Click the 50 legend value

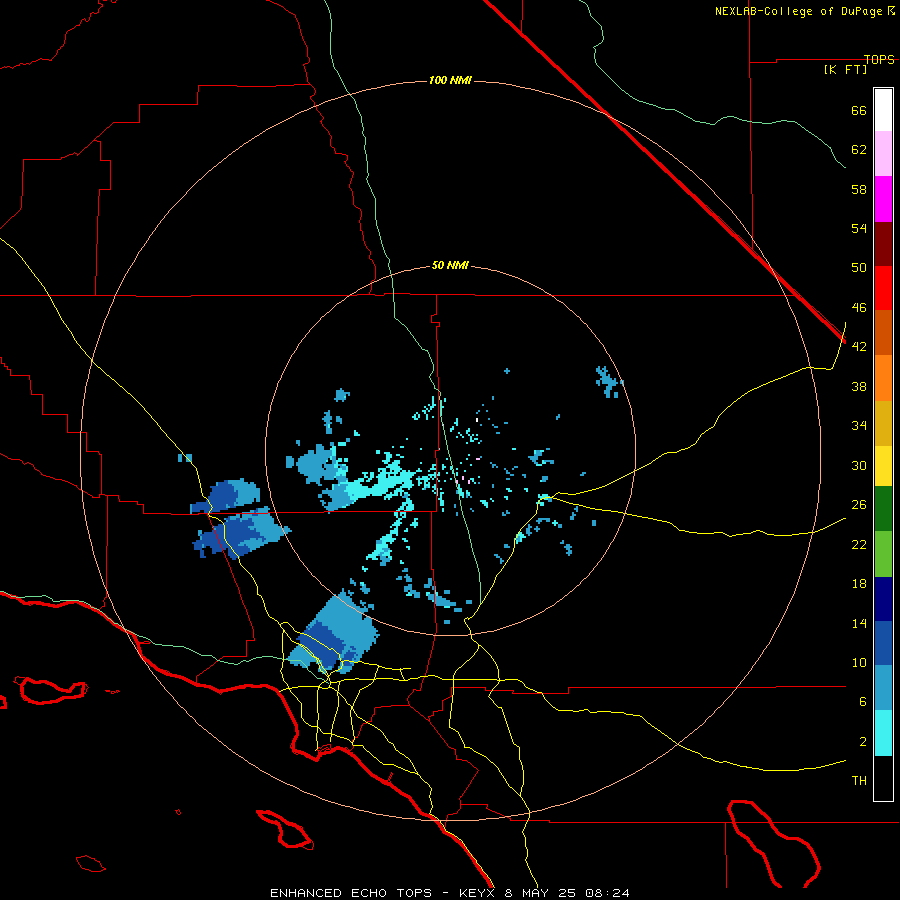pos(859,267)
